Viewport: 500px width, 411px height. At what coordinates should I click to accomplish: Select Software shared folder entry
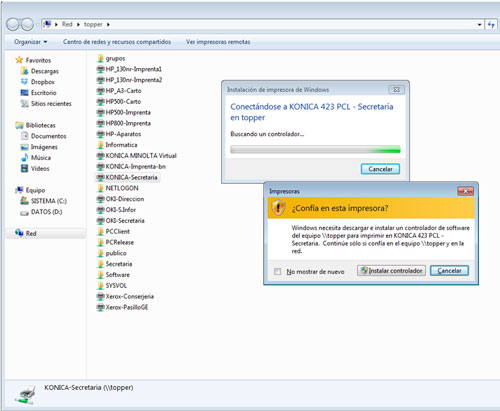click(113, 275)
